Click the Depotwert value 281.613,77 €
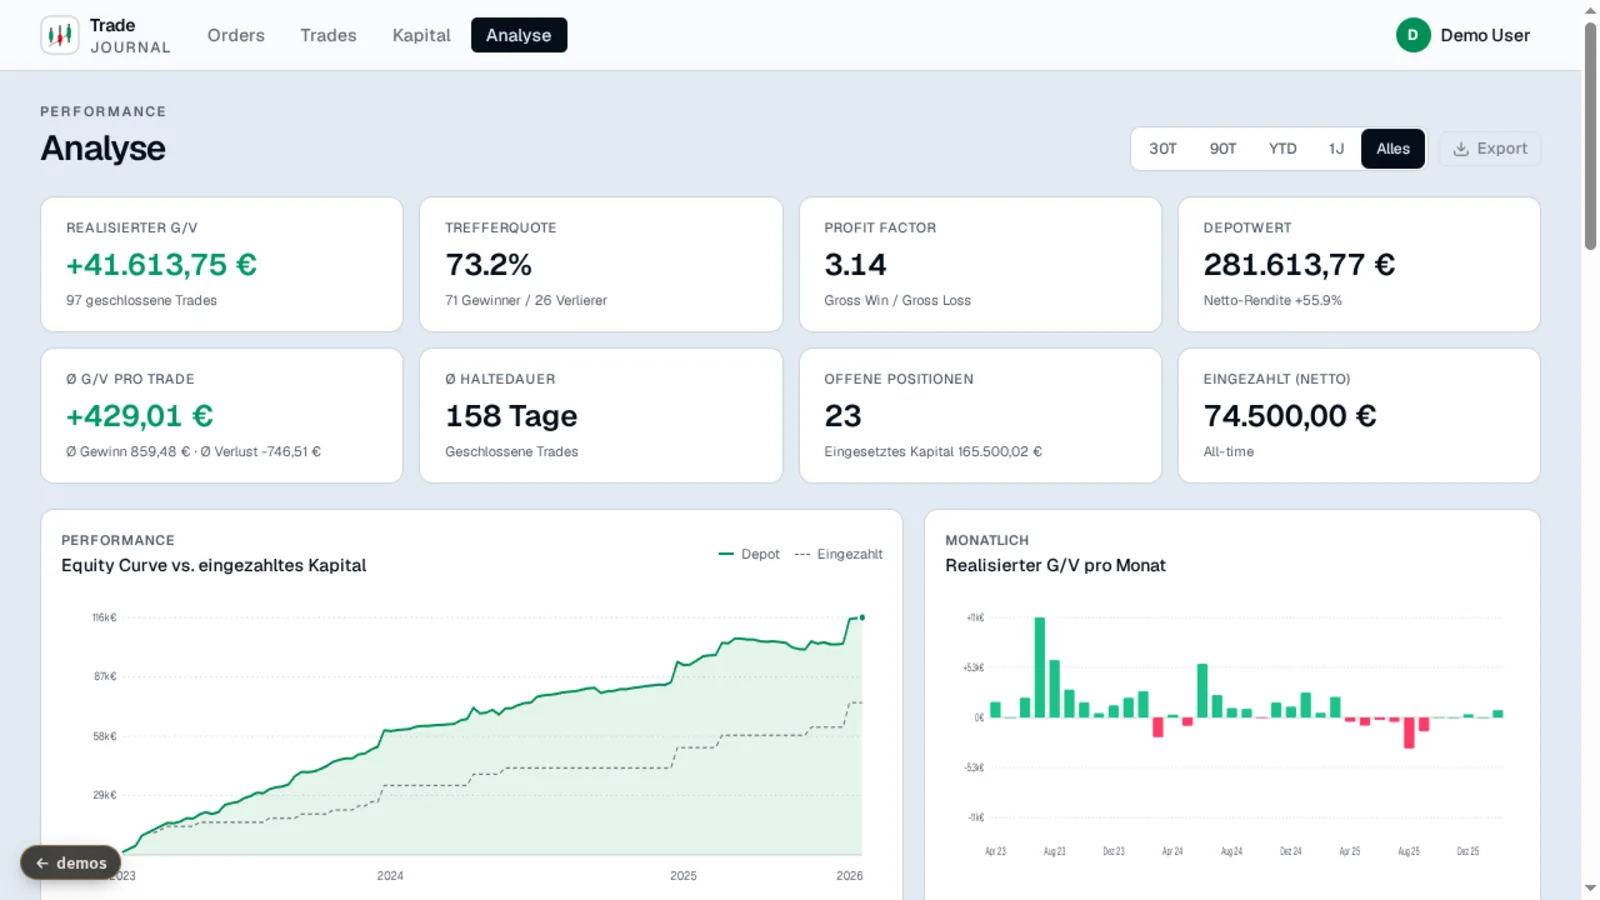The width and height of the screenshot is (1600, 900). [1299, 265]
